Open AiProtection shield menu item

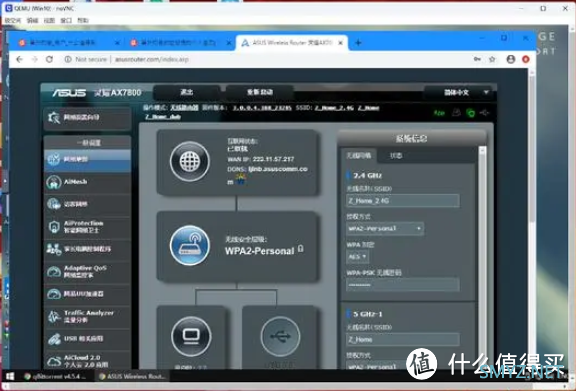point(87,227)
